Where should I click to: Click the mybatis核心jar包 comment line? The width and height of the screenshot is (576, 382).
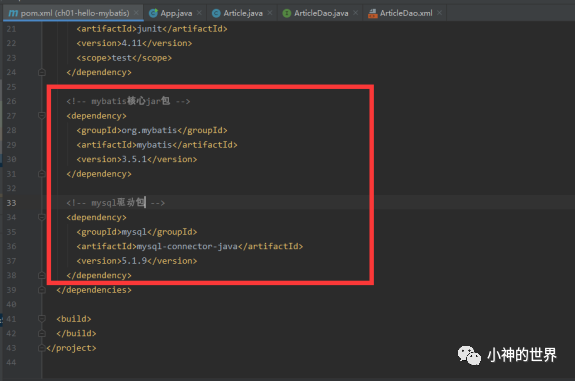(128, 101)
